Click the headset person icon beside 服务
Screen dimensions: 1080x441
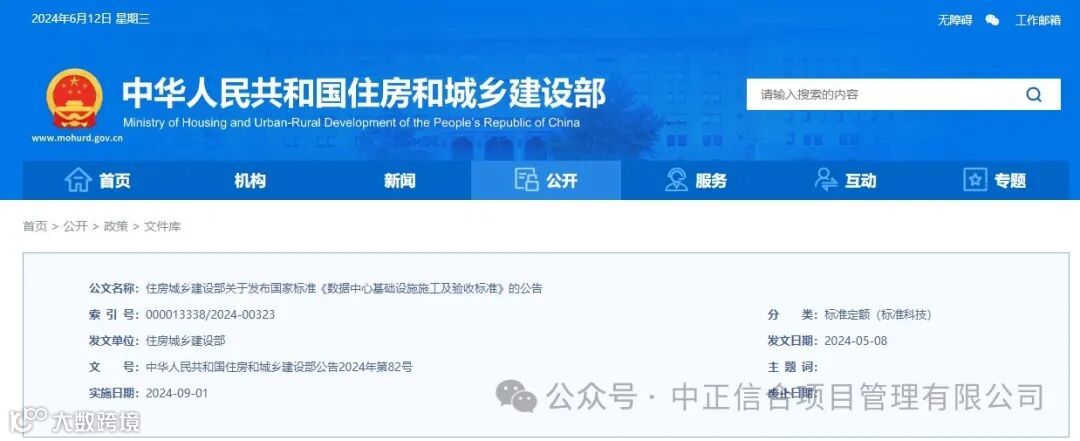[x=676, y=180]
